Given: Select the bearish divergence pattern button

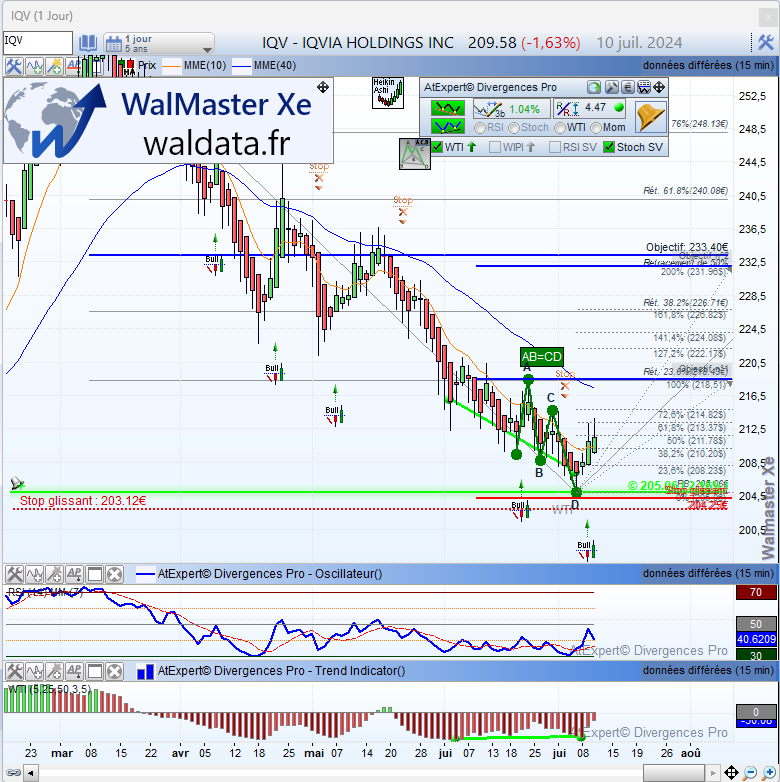Looking at the screenshot, I should click(x=448, y=108).
